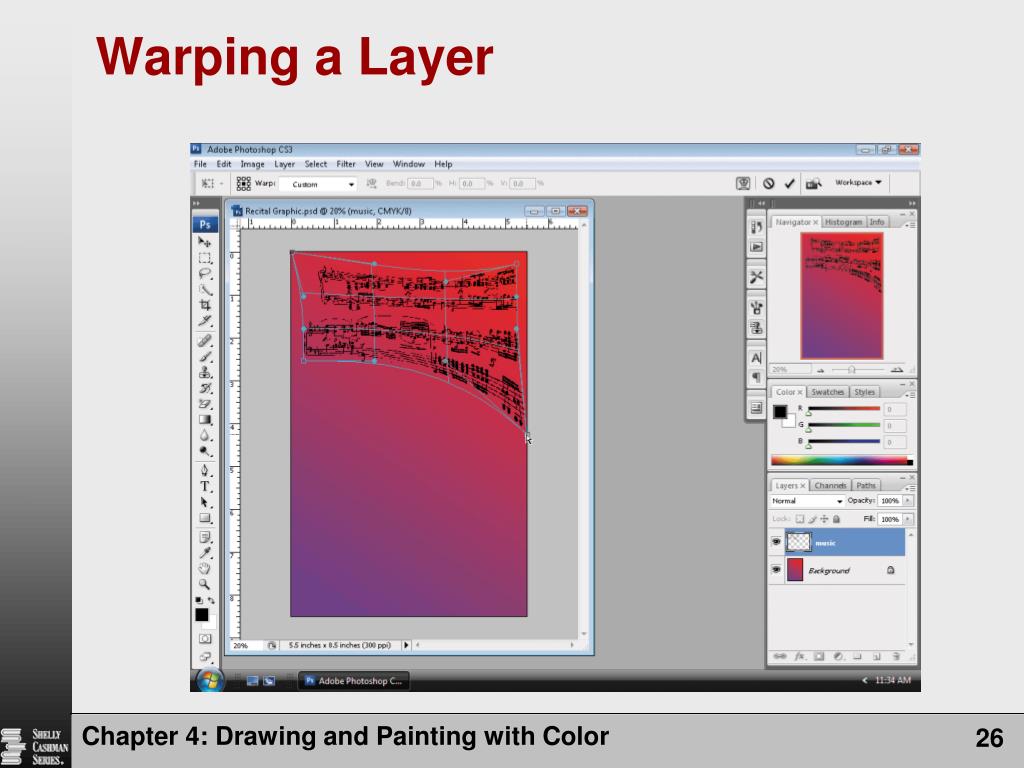Select the Brush tool

click(x=204, y=357)
